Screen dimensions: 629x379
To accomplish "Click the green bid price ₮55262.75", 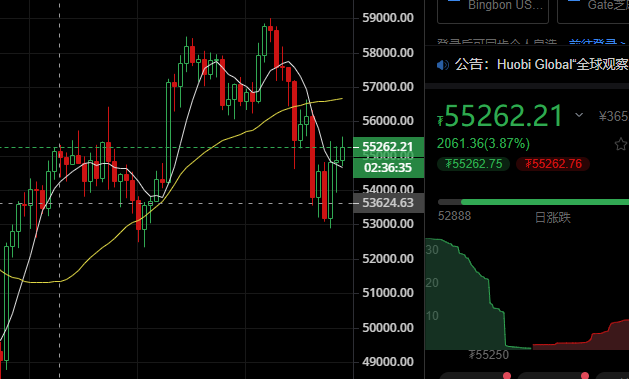I will click(x=473, y=164).
